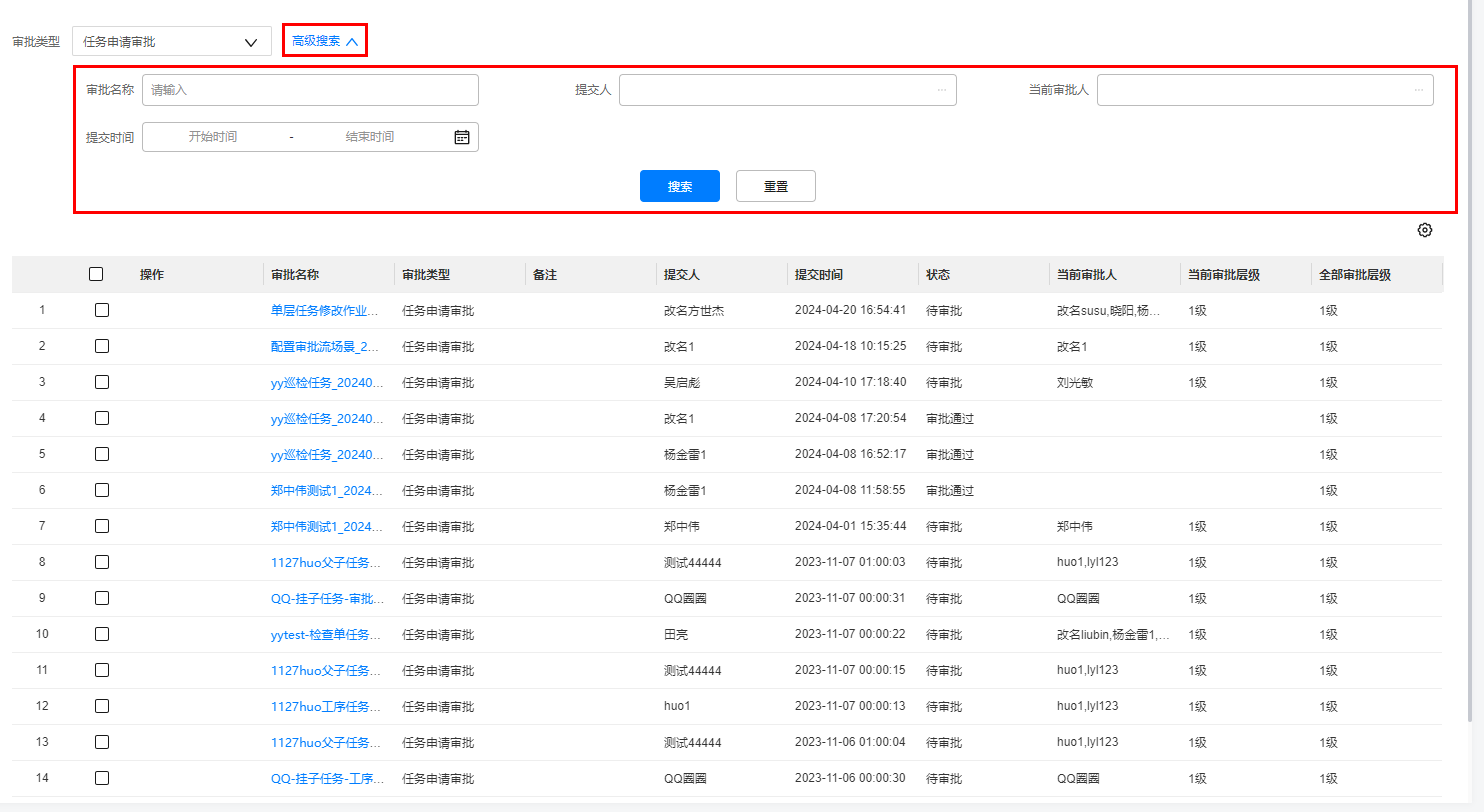Open the 审批类型 dropdown showing 任务申请审批
This screenshot has width=1484, height=812.
pyautogui.click(x=172, y=42)
